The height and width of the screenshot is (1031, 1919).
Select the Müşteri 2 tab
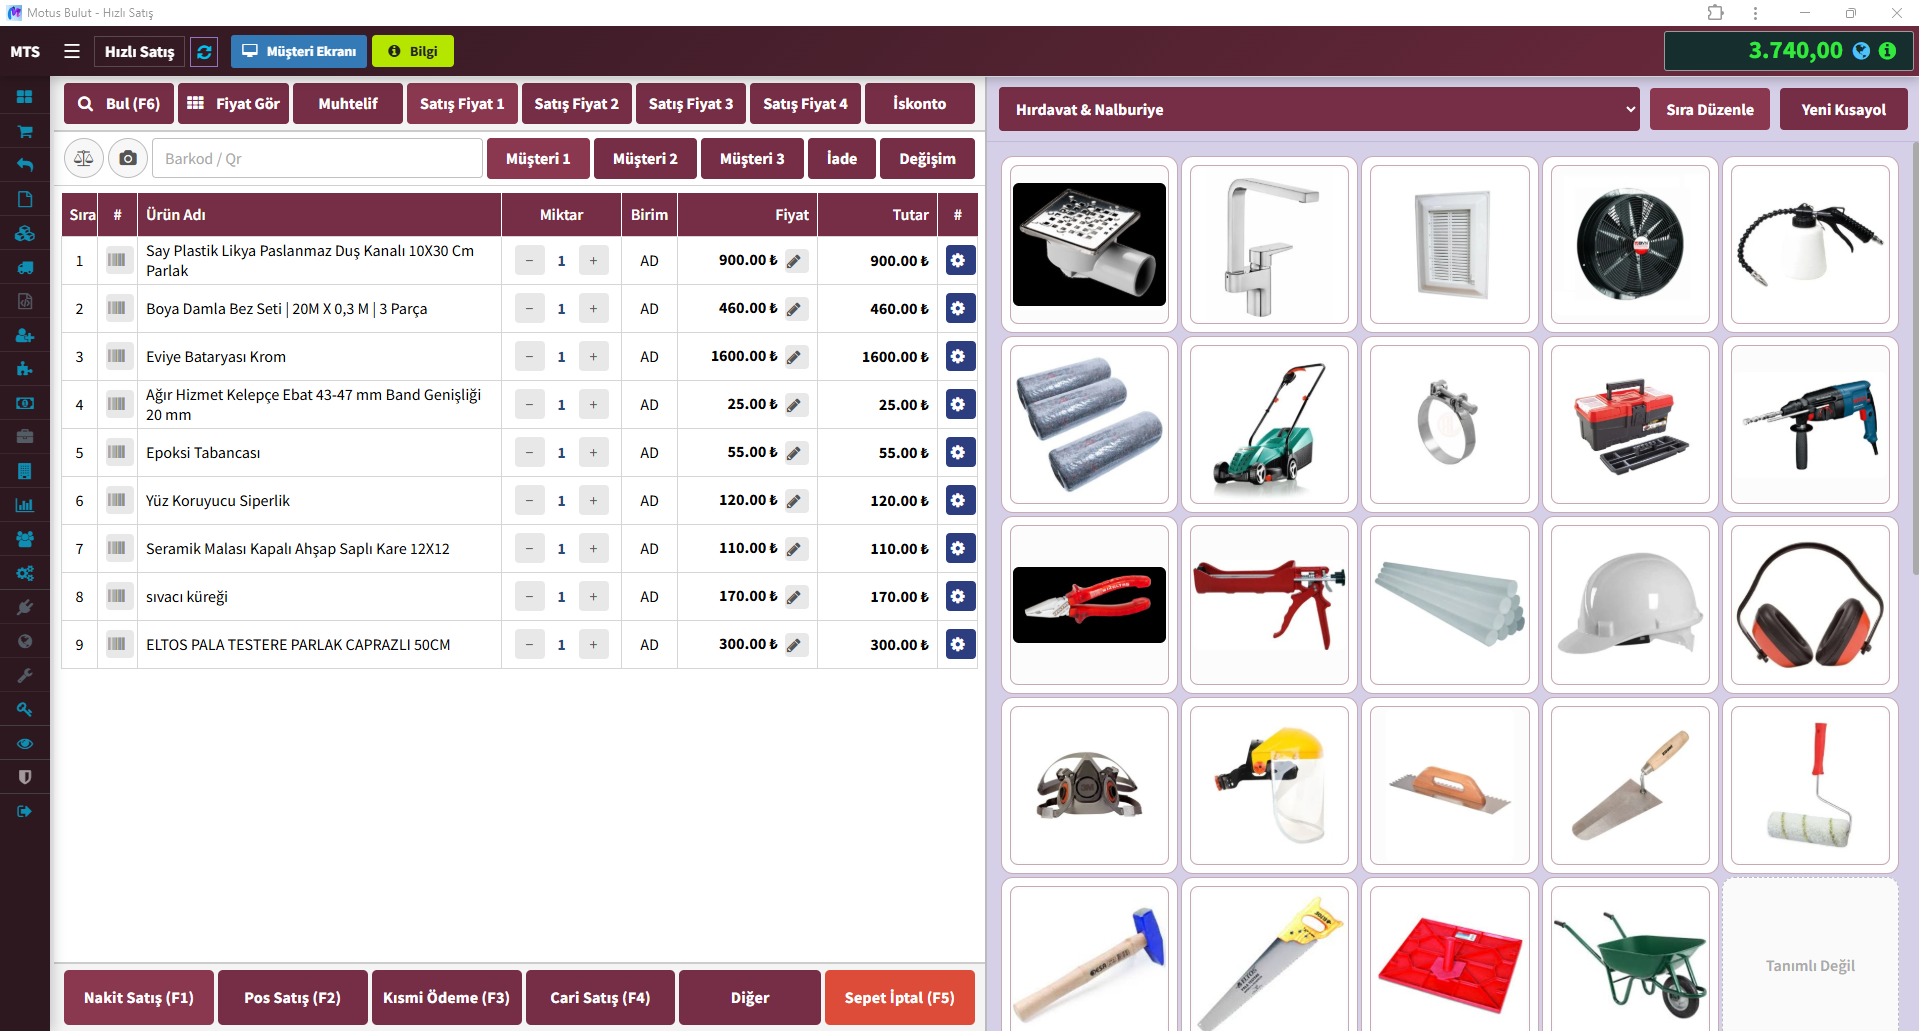click(x=645, y=159)
